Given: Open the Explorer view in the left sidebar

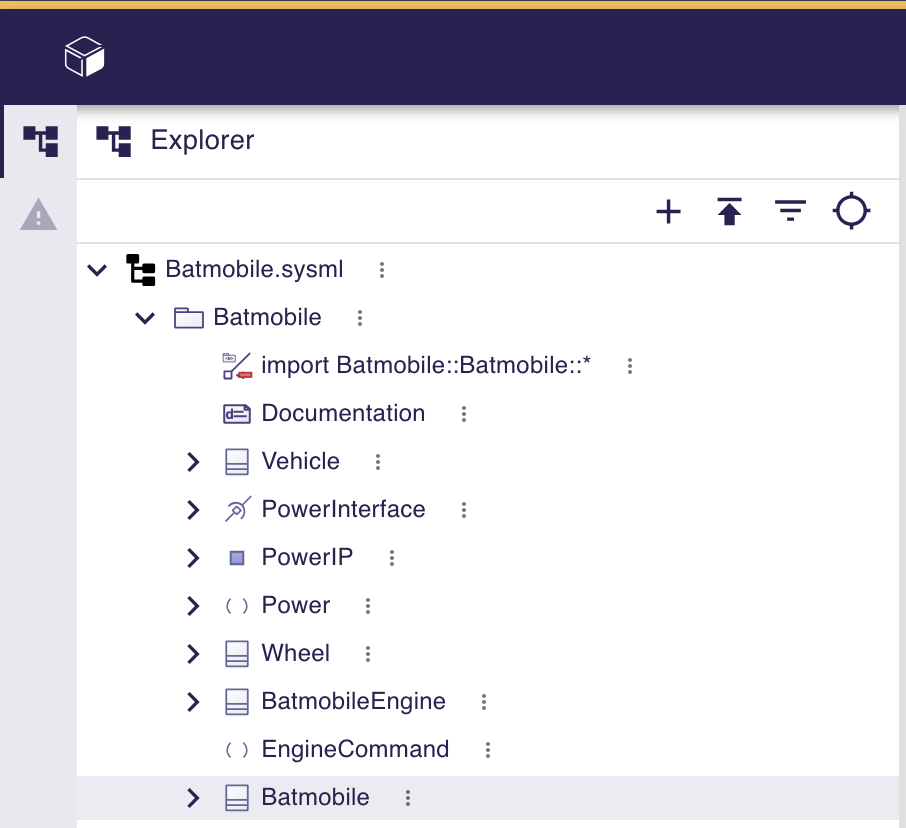Looking at the screenshot, I should [x=39, y=140].
